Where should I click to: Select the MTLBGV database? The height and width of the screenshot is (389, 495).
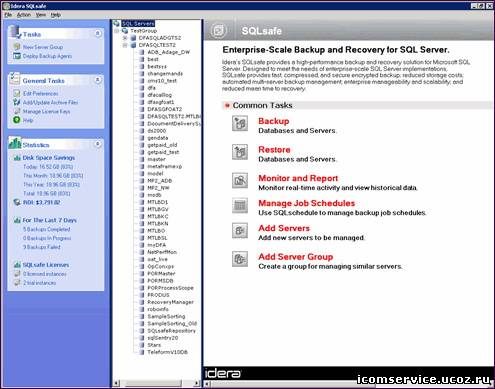click(158, 209)
